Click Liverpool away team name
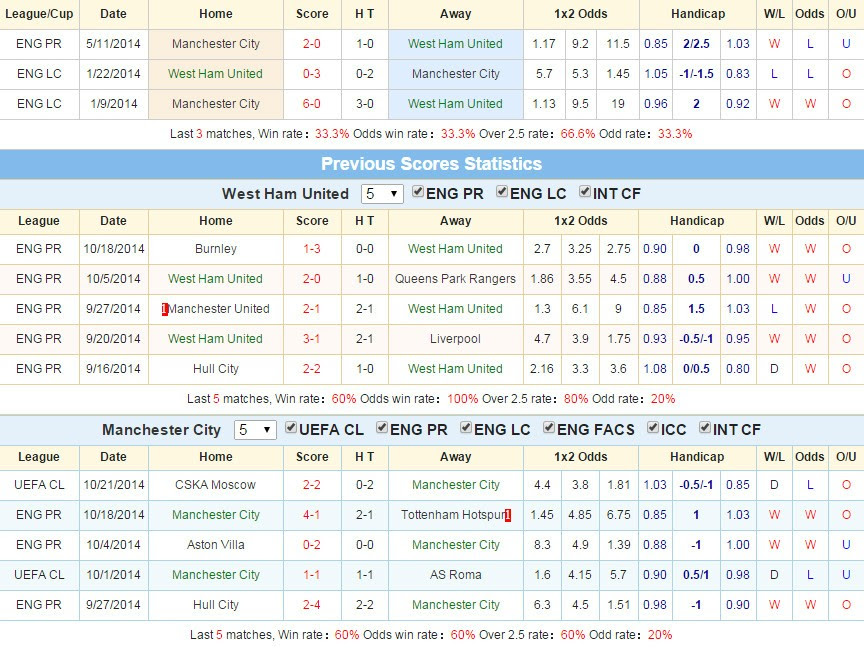 tap(455, 339)
